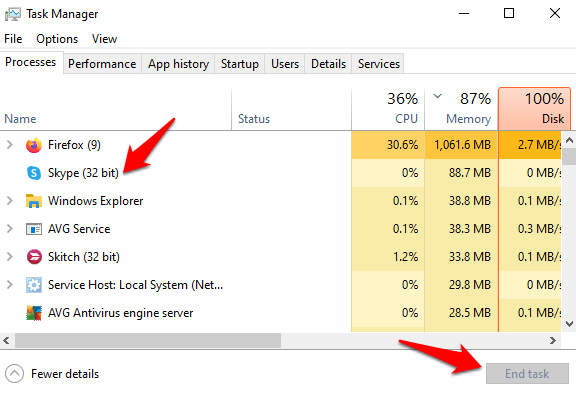Expand the Windows Explorer process group
This screenshot has height=394, width=576.
point(10,201)
